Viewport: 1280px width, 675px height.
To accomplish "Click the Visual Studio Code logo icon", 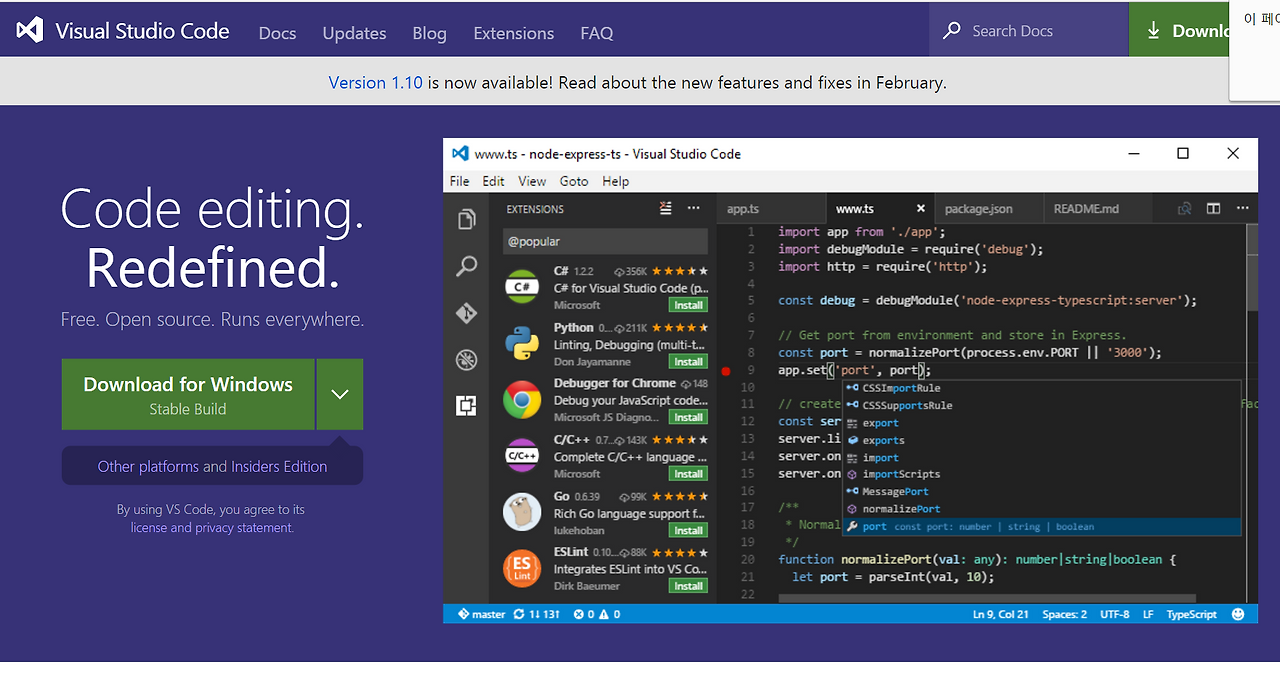I will coord(30,30).
